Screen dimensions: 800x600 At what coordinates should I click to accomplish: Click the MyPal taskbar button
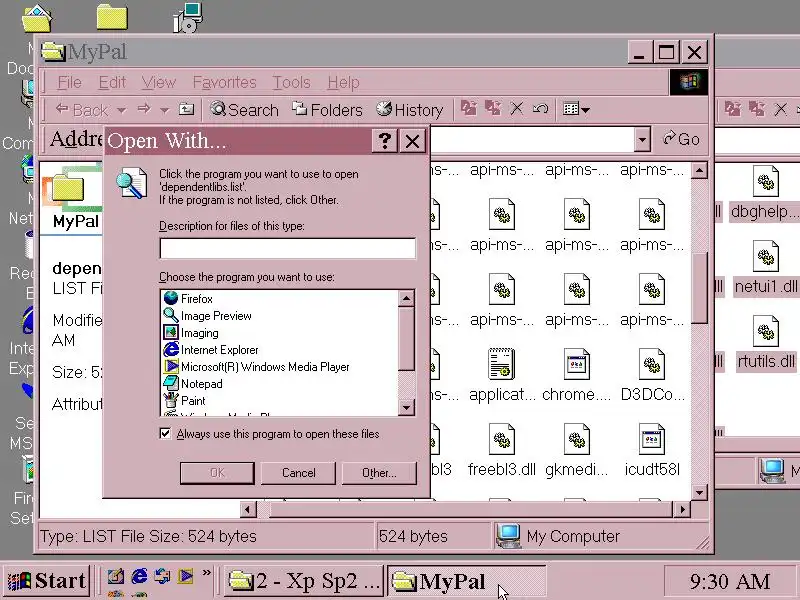click(466, 581)
